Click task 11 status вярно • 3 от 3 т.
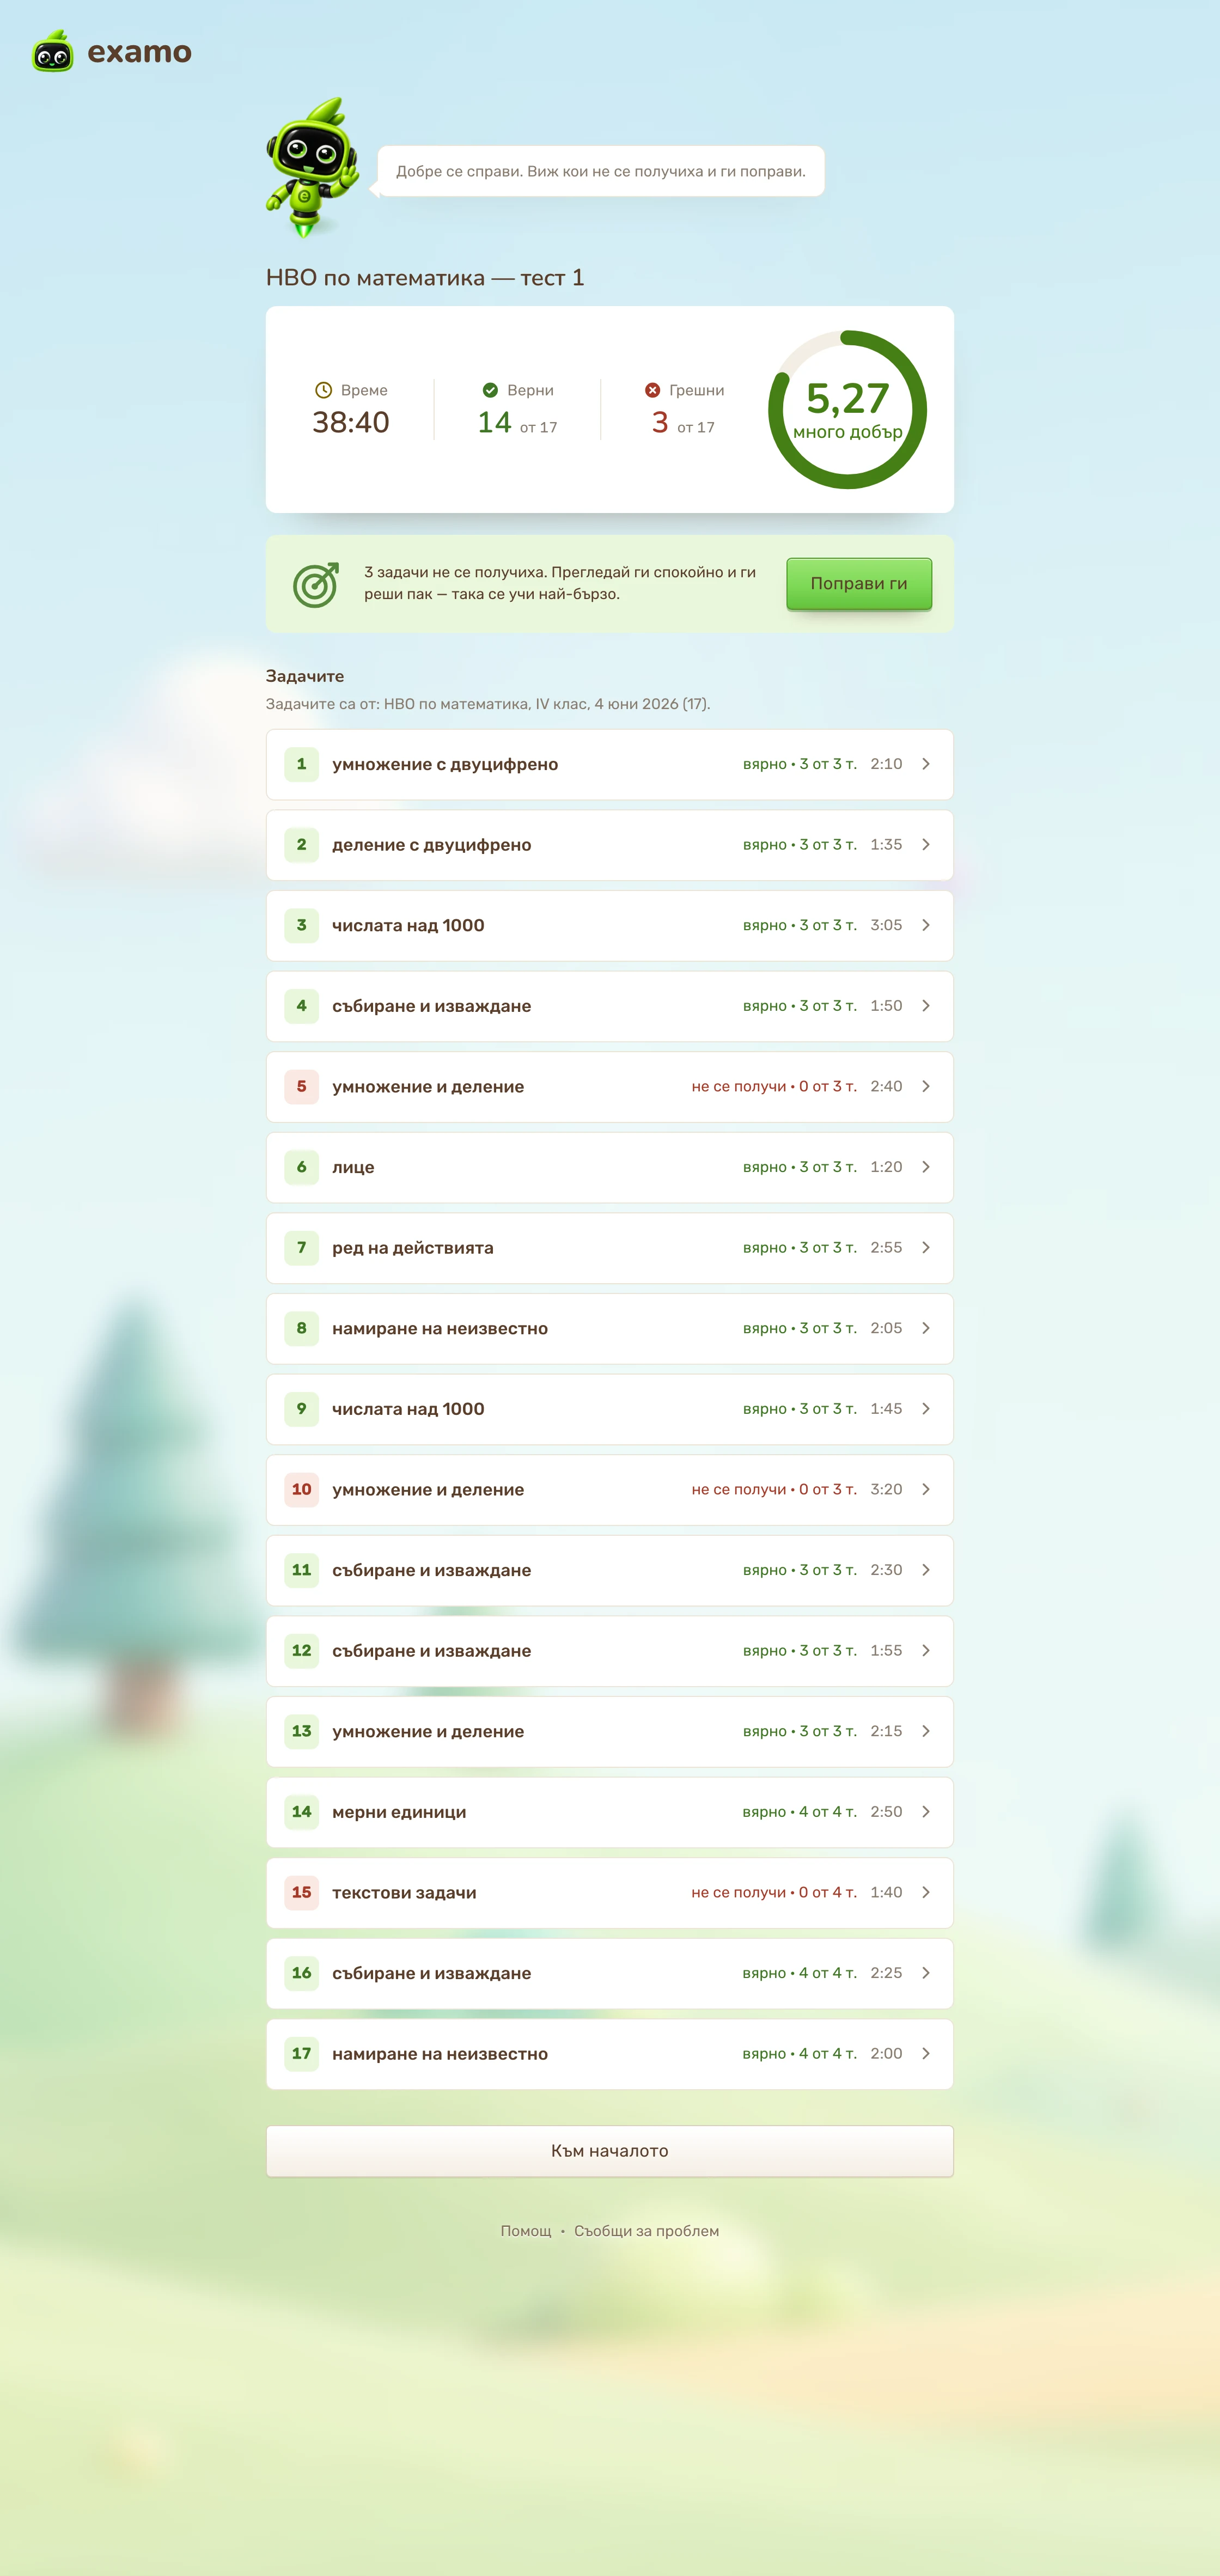 point(799,1570)
